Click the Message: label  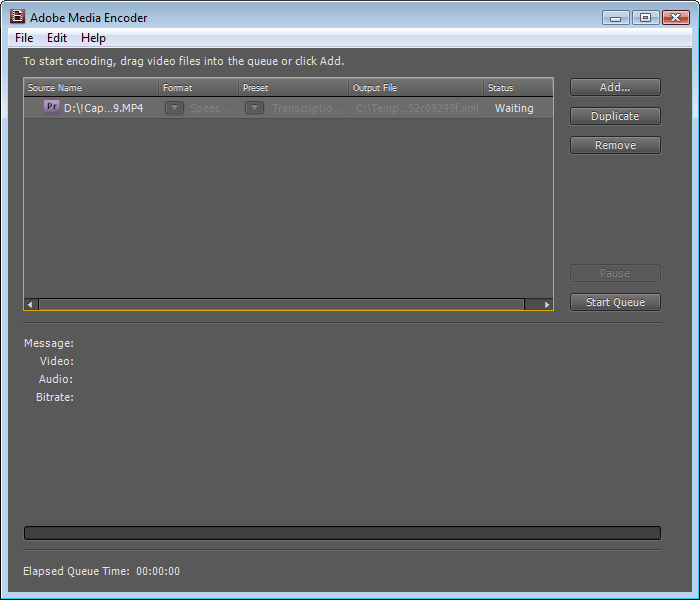49,343
